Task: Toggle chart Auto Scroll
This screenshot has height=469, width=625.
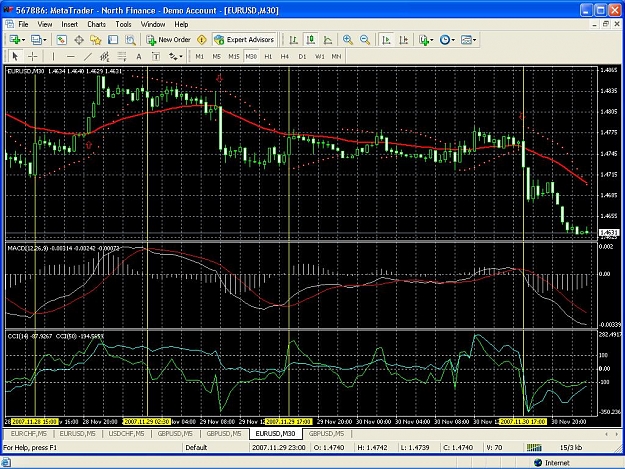Action: [x=386, y=39]
